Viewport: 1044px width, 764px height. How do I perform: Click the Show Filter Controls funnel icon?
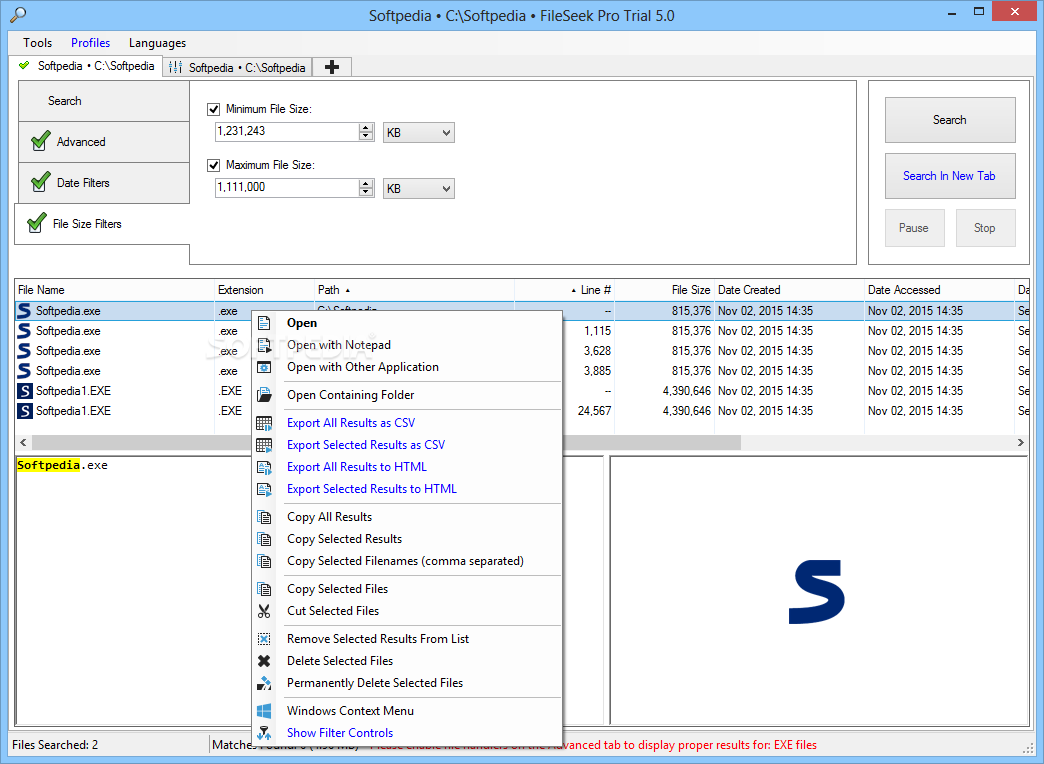[264, 733]
